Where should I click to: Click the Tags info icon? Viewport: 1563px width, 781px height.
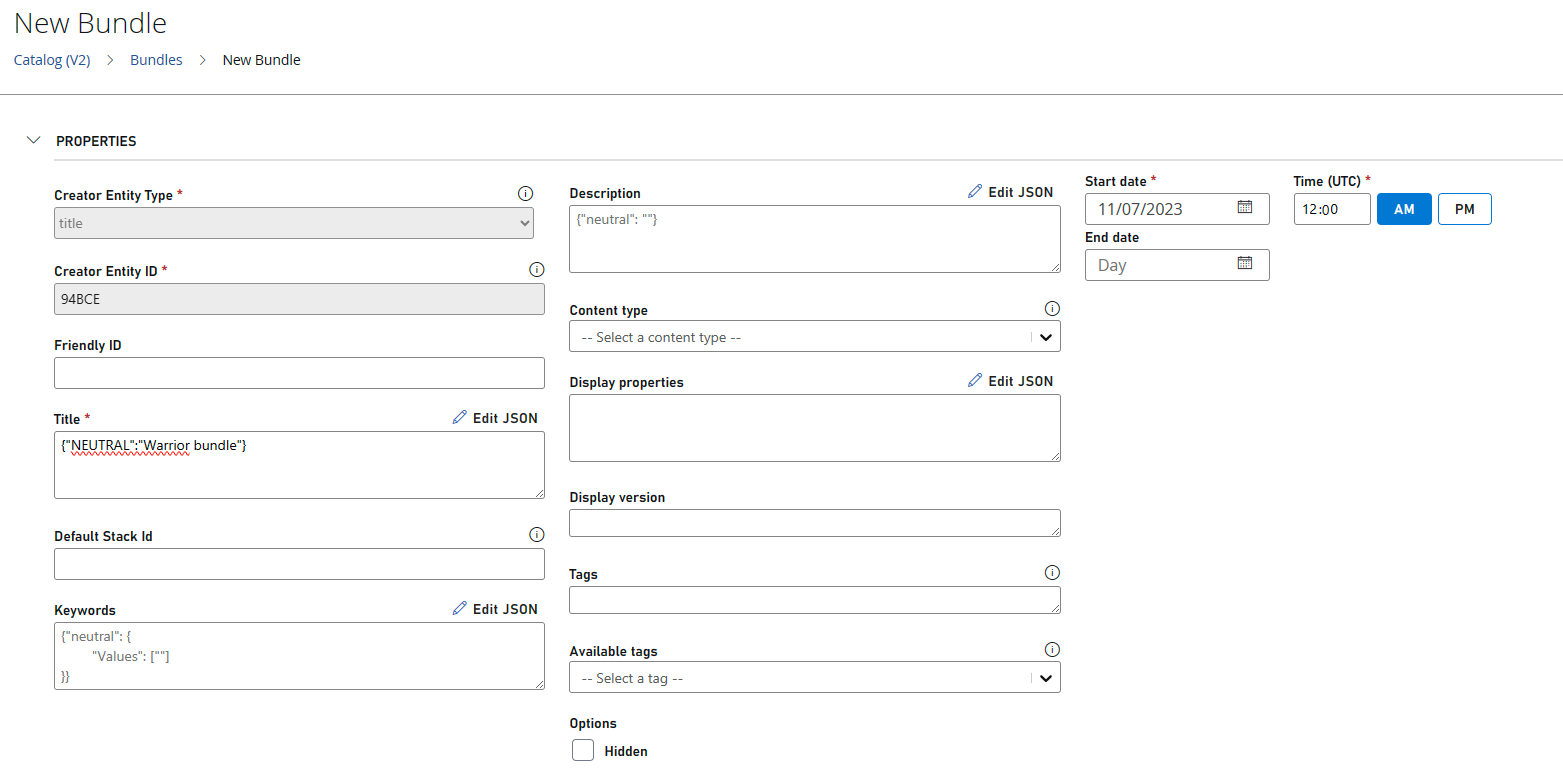pyautogui.click(x=1052, y=573)
